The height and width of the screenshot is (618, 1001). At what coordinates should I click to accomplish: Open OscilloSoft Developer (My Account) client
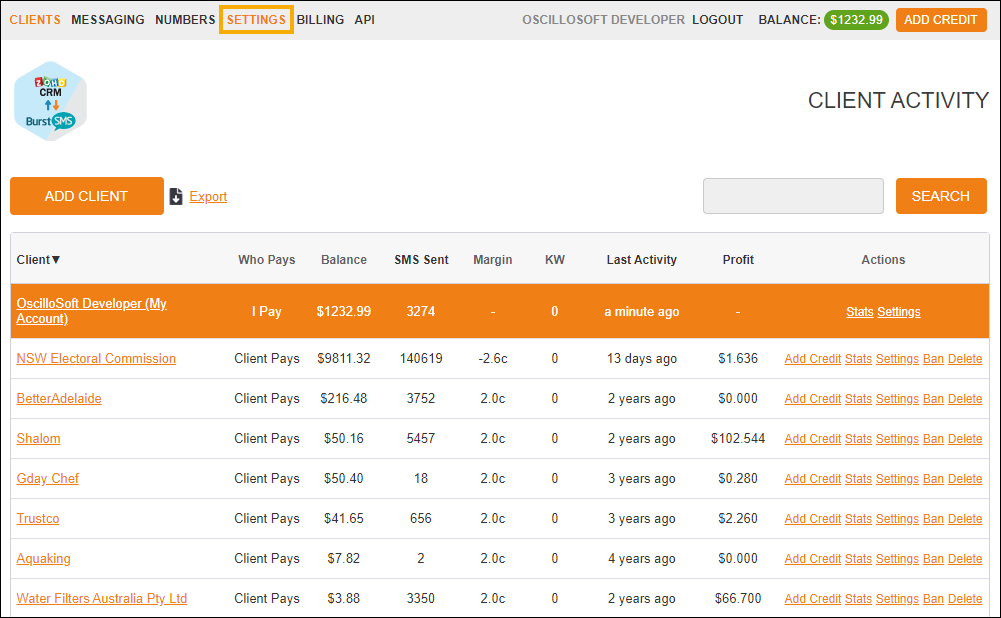point(91,311)
